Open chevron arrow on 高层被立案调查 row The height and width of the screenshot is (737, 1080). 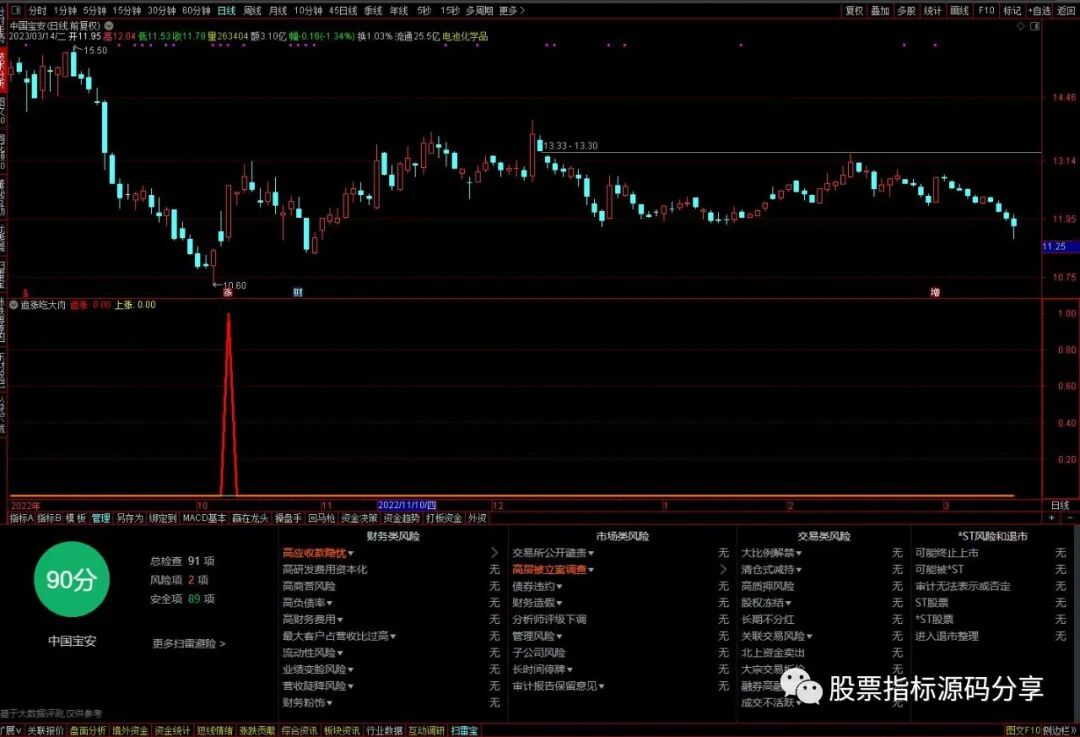[x=723, y=570]
